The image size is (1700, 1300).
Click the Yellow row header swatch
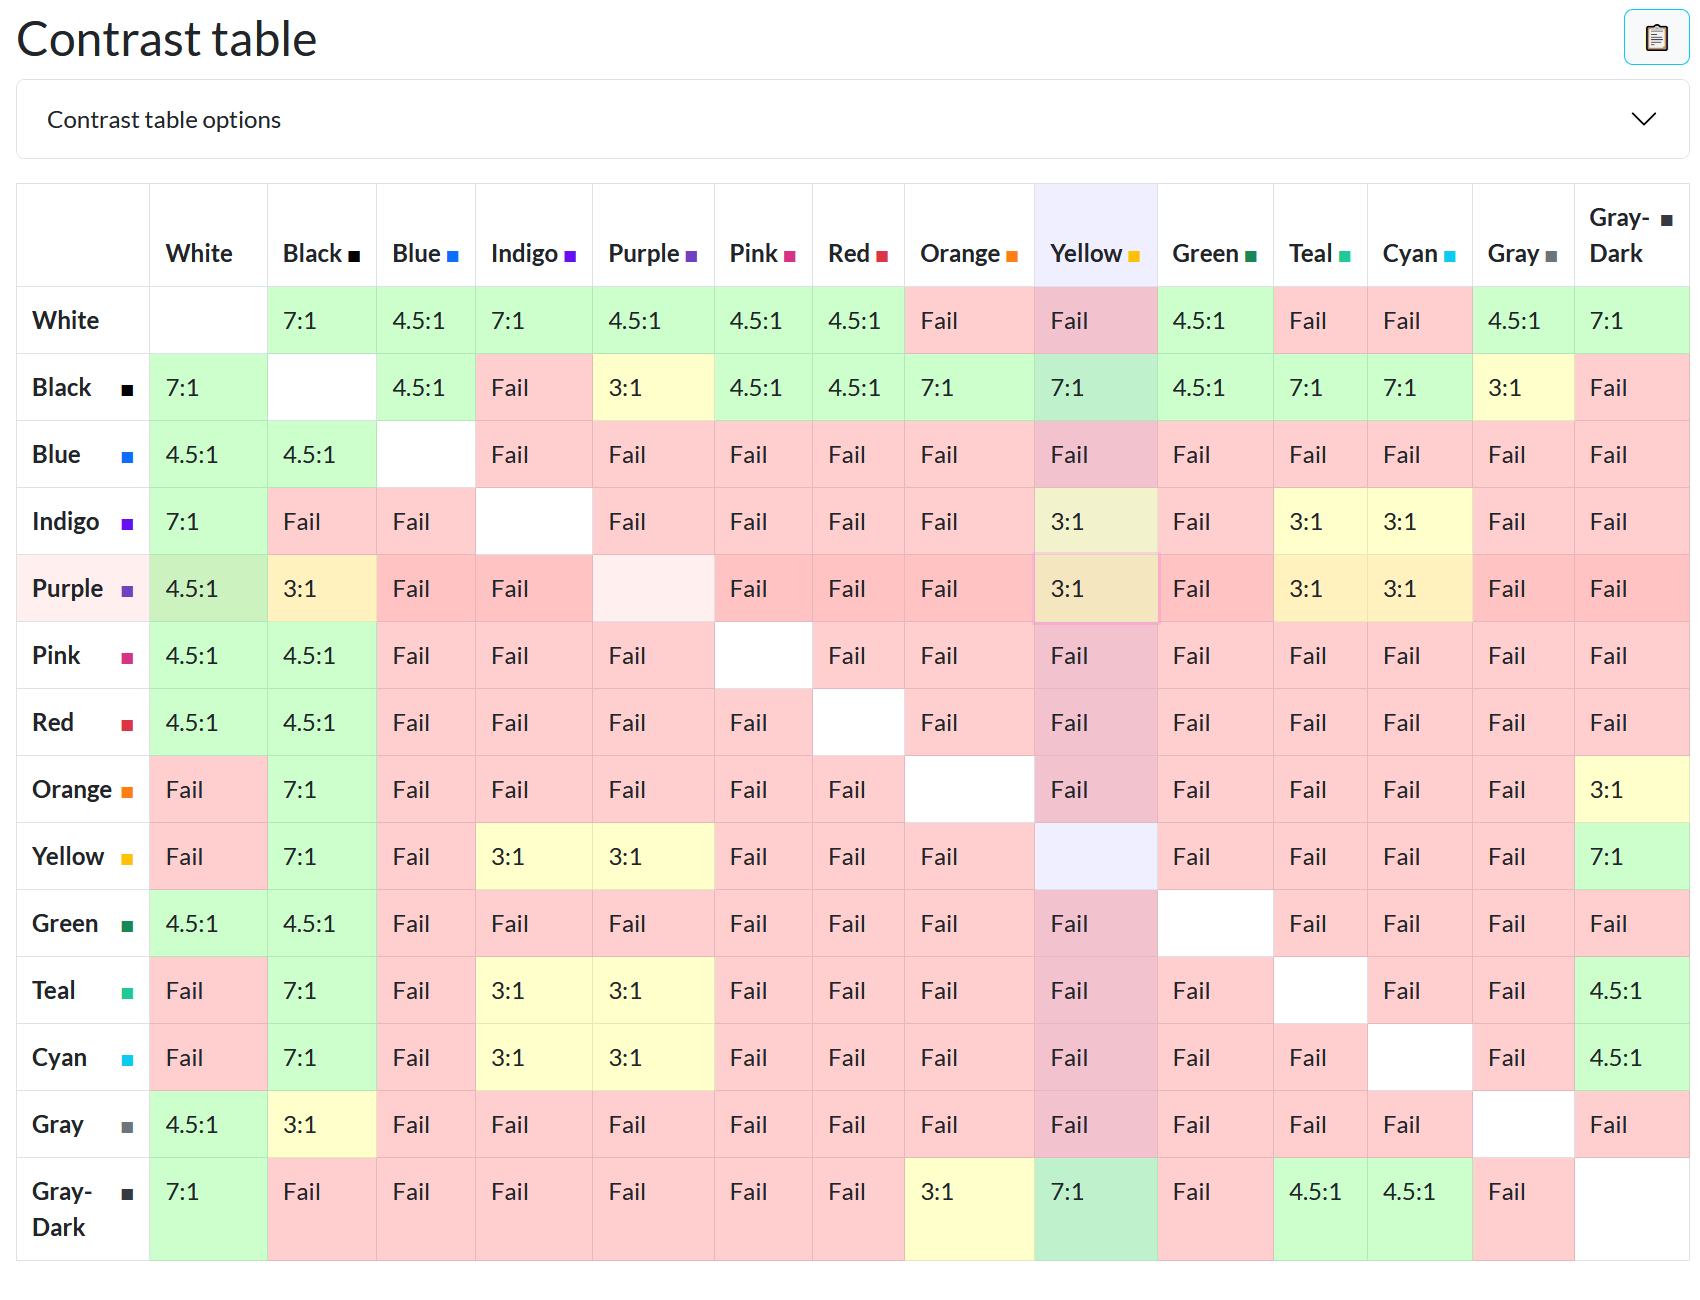pyautogui.click(x=127, y=859)
